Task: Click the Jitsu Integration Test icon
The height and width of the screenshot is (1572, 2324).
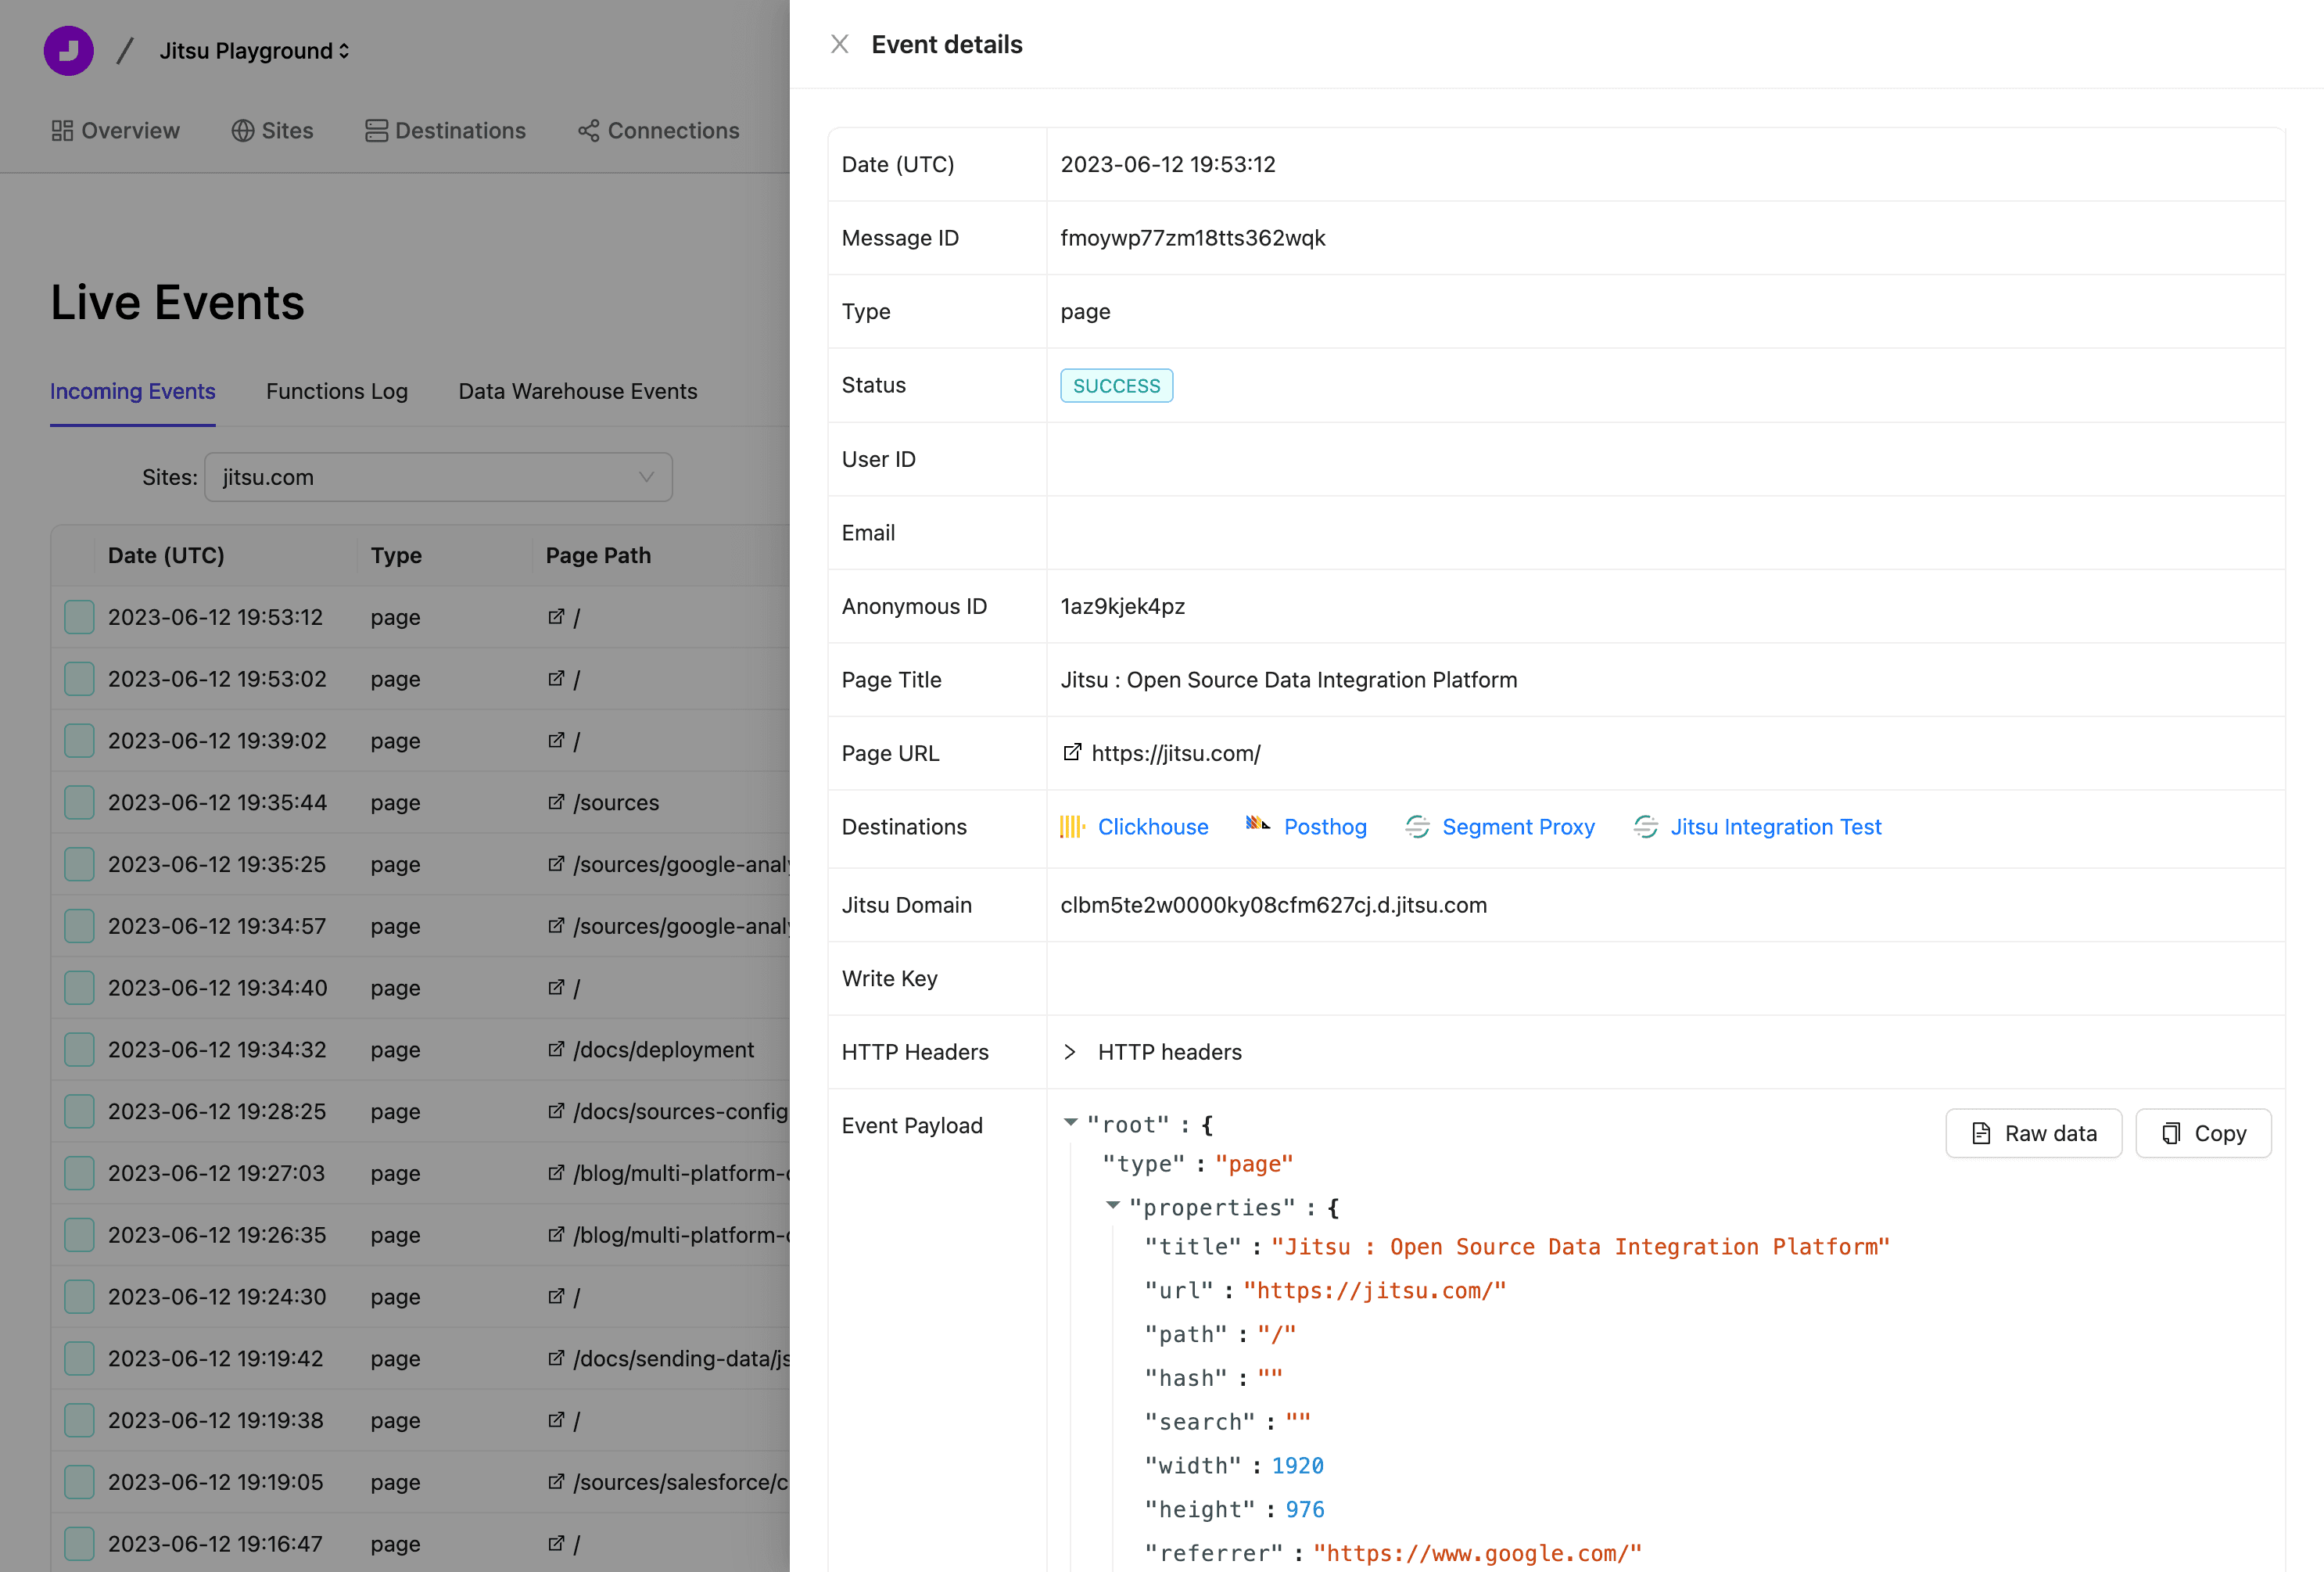Action: (x=1645, y=827)
